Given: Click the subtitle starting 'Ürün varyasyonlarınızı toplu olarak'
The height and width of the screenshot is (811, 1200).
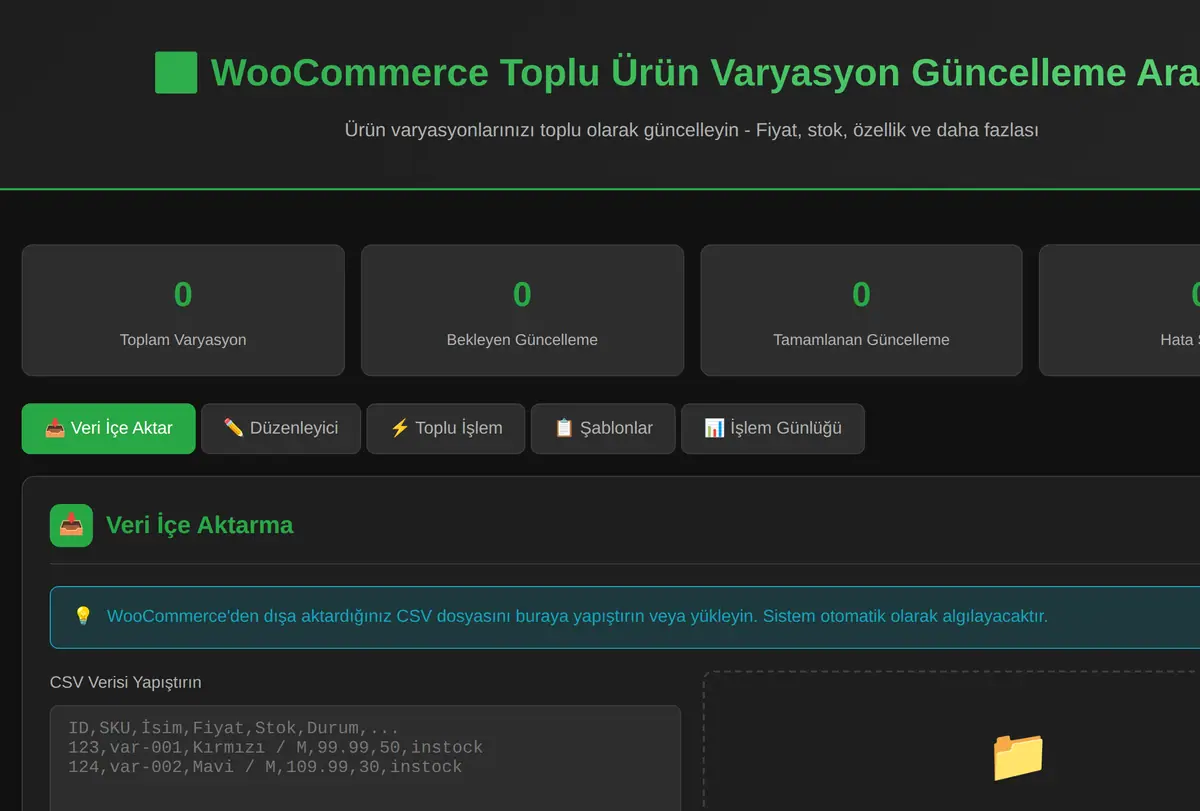Looking at the screenshot, I should [x=692, y=130].
